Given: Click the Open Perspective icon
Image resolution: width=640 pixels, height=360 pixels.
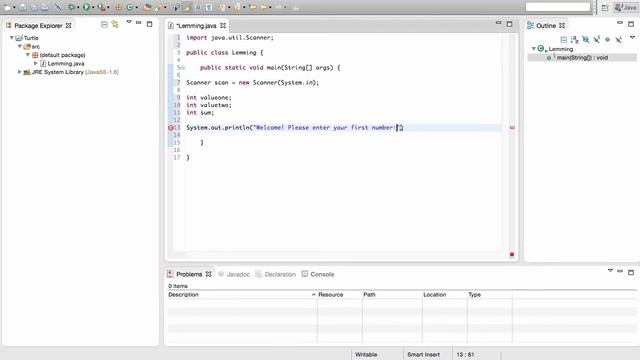Looking at the screenshot, I should click(x=605, y=7).
